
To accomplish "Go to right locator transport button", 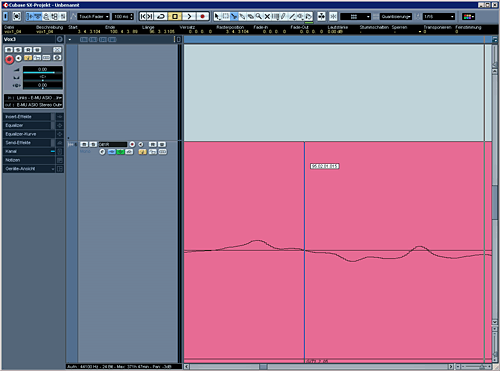I will coord(150,16).
